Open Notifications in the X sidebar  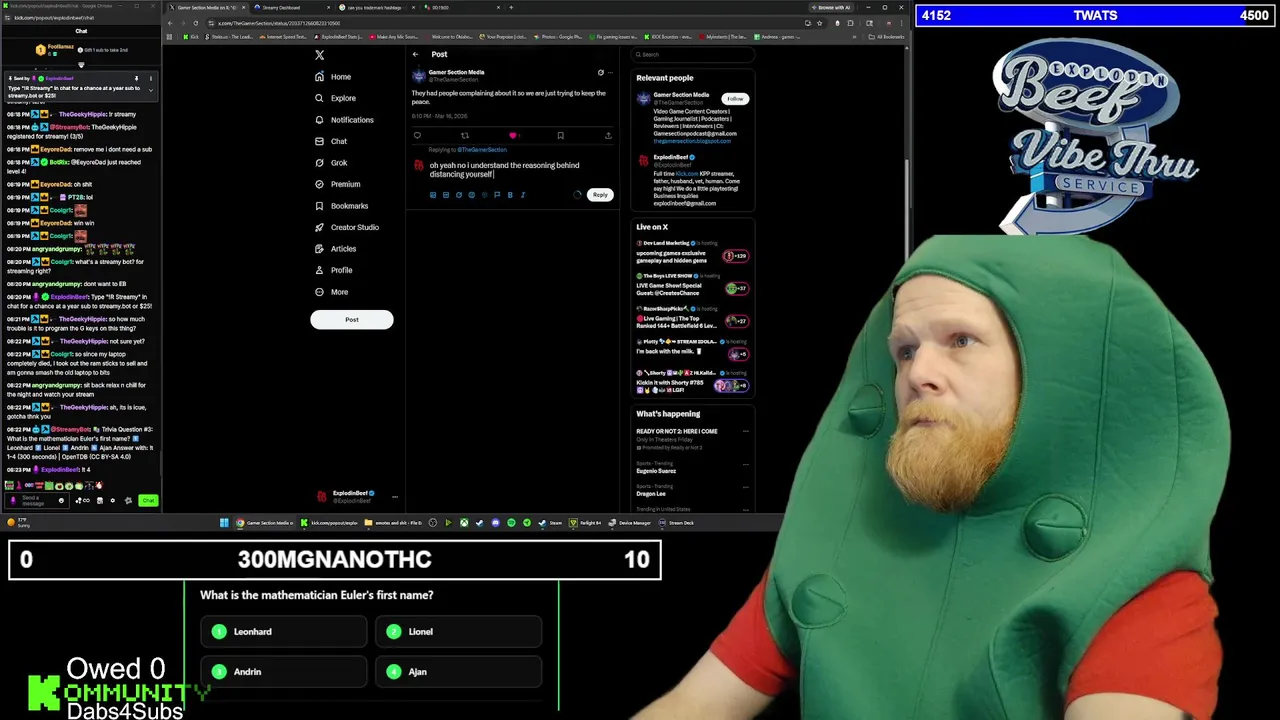tap(343, 120)
